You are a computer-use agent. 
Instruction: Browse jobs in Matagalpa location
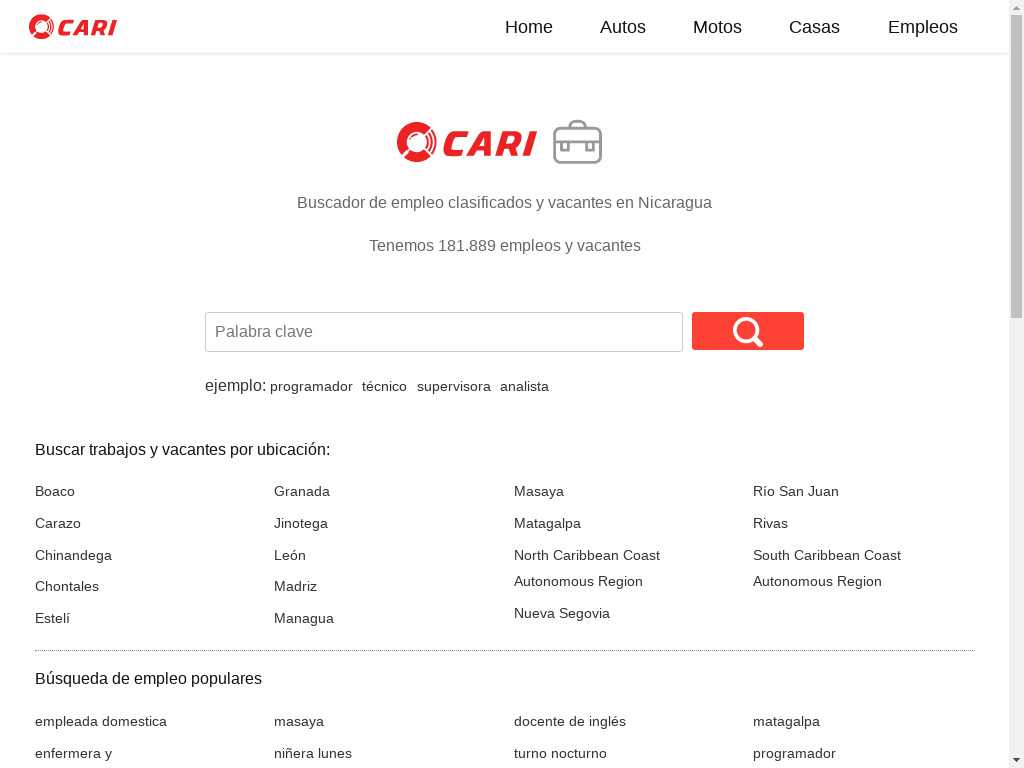(547, 523)
